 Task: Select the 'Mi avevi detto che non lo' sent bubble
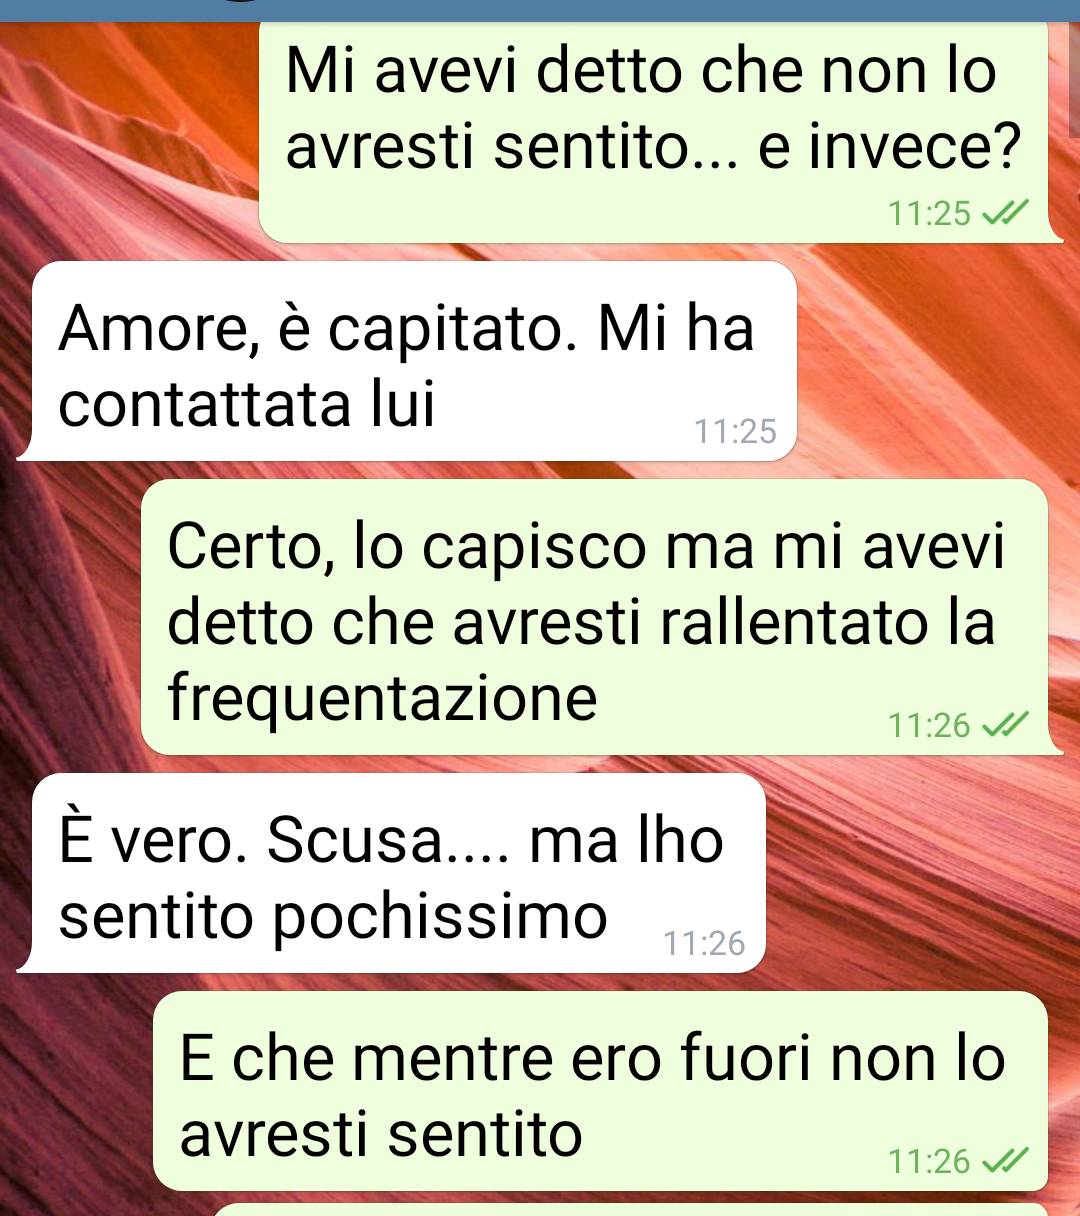point(655,132)
